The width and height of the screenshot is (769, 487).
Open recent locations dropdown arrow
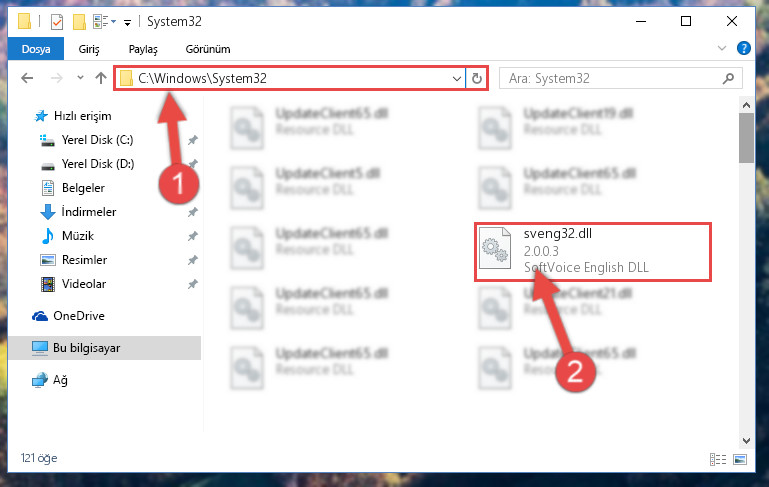(80, 77)
